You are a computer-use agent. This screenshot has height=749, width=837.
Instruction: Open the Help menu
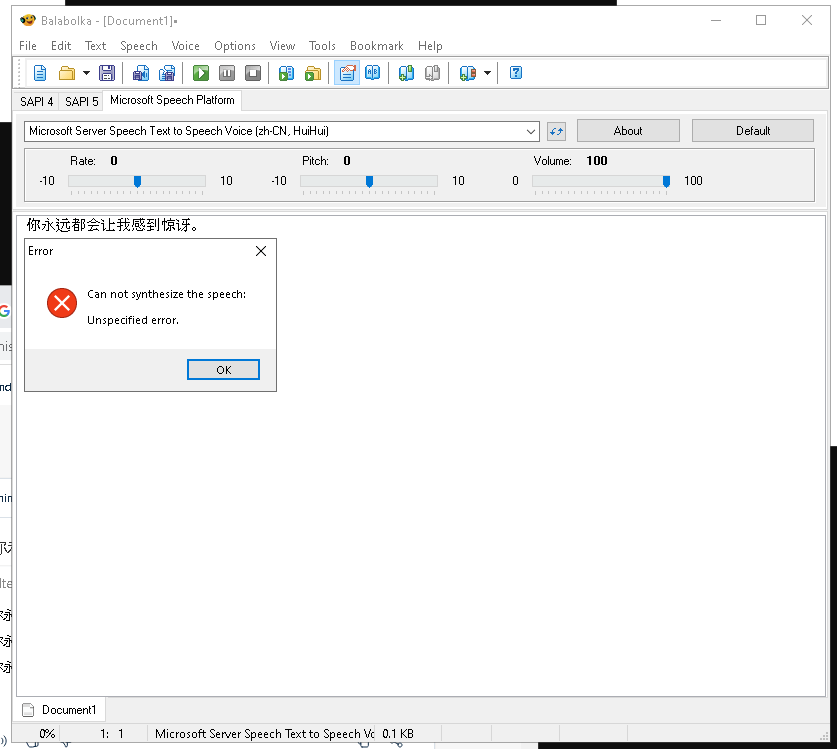pos(430,46)
